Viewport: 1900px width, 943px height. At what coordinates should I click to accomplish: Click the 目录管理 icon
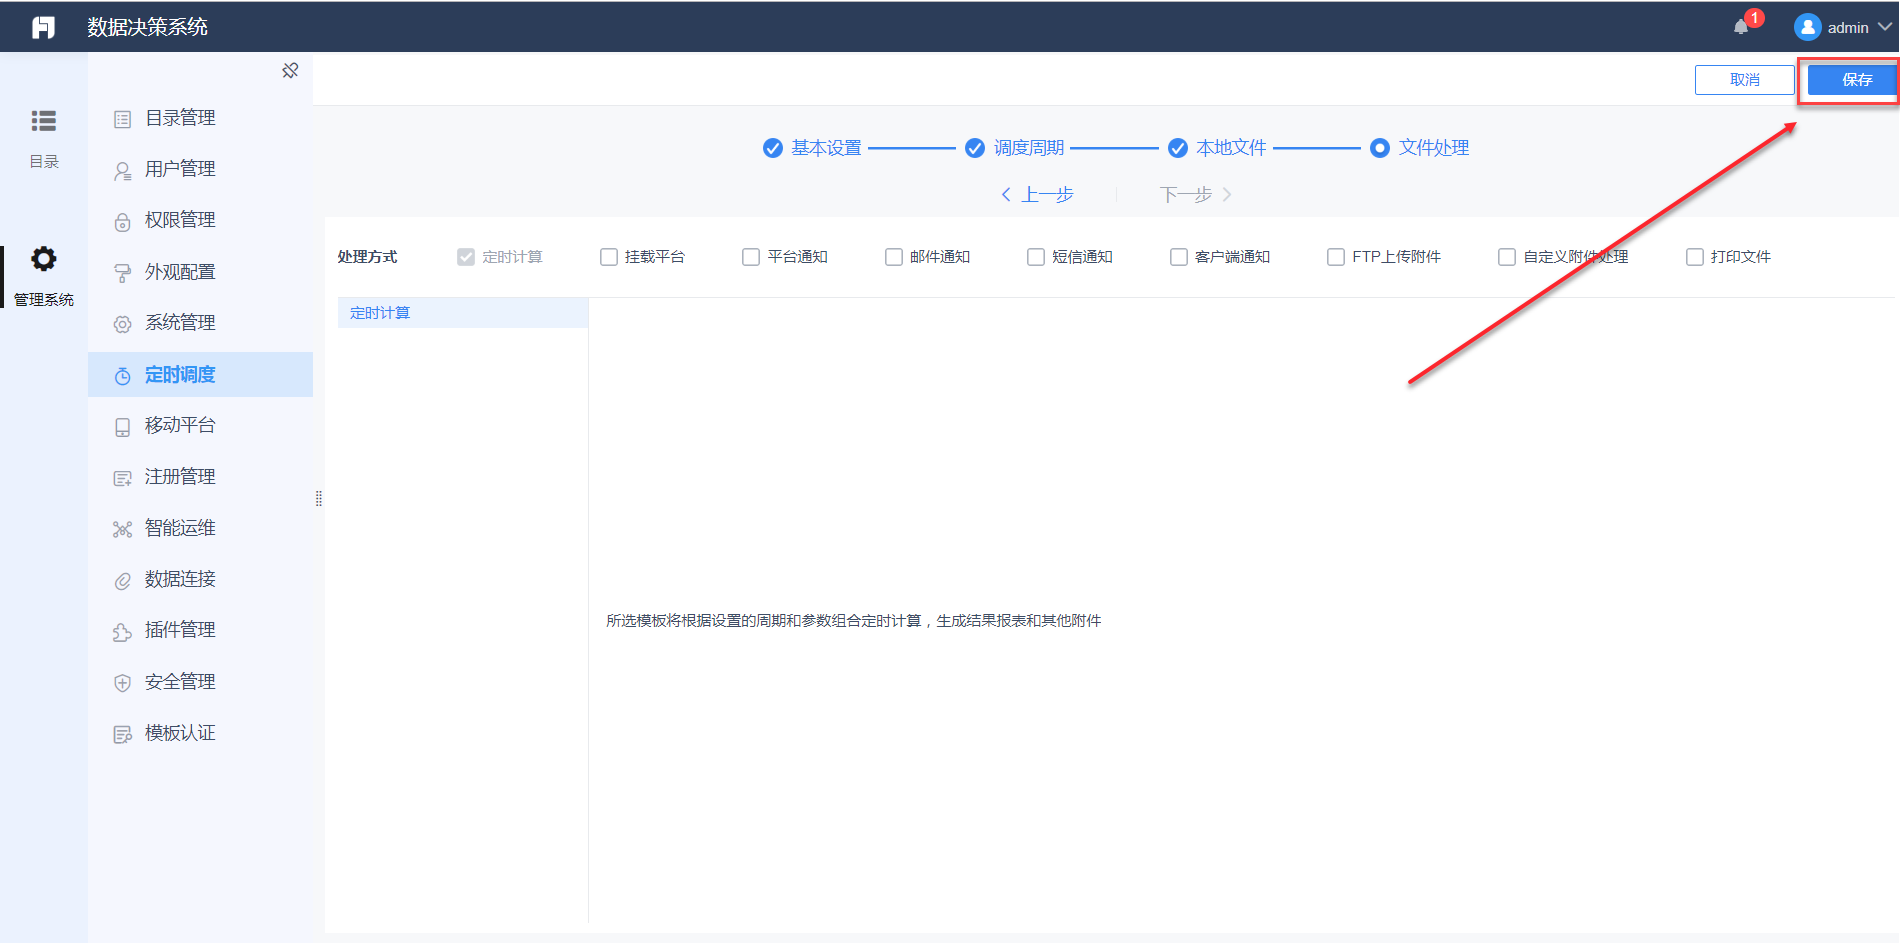(122, 119)
